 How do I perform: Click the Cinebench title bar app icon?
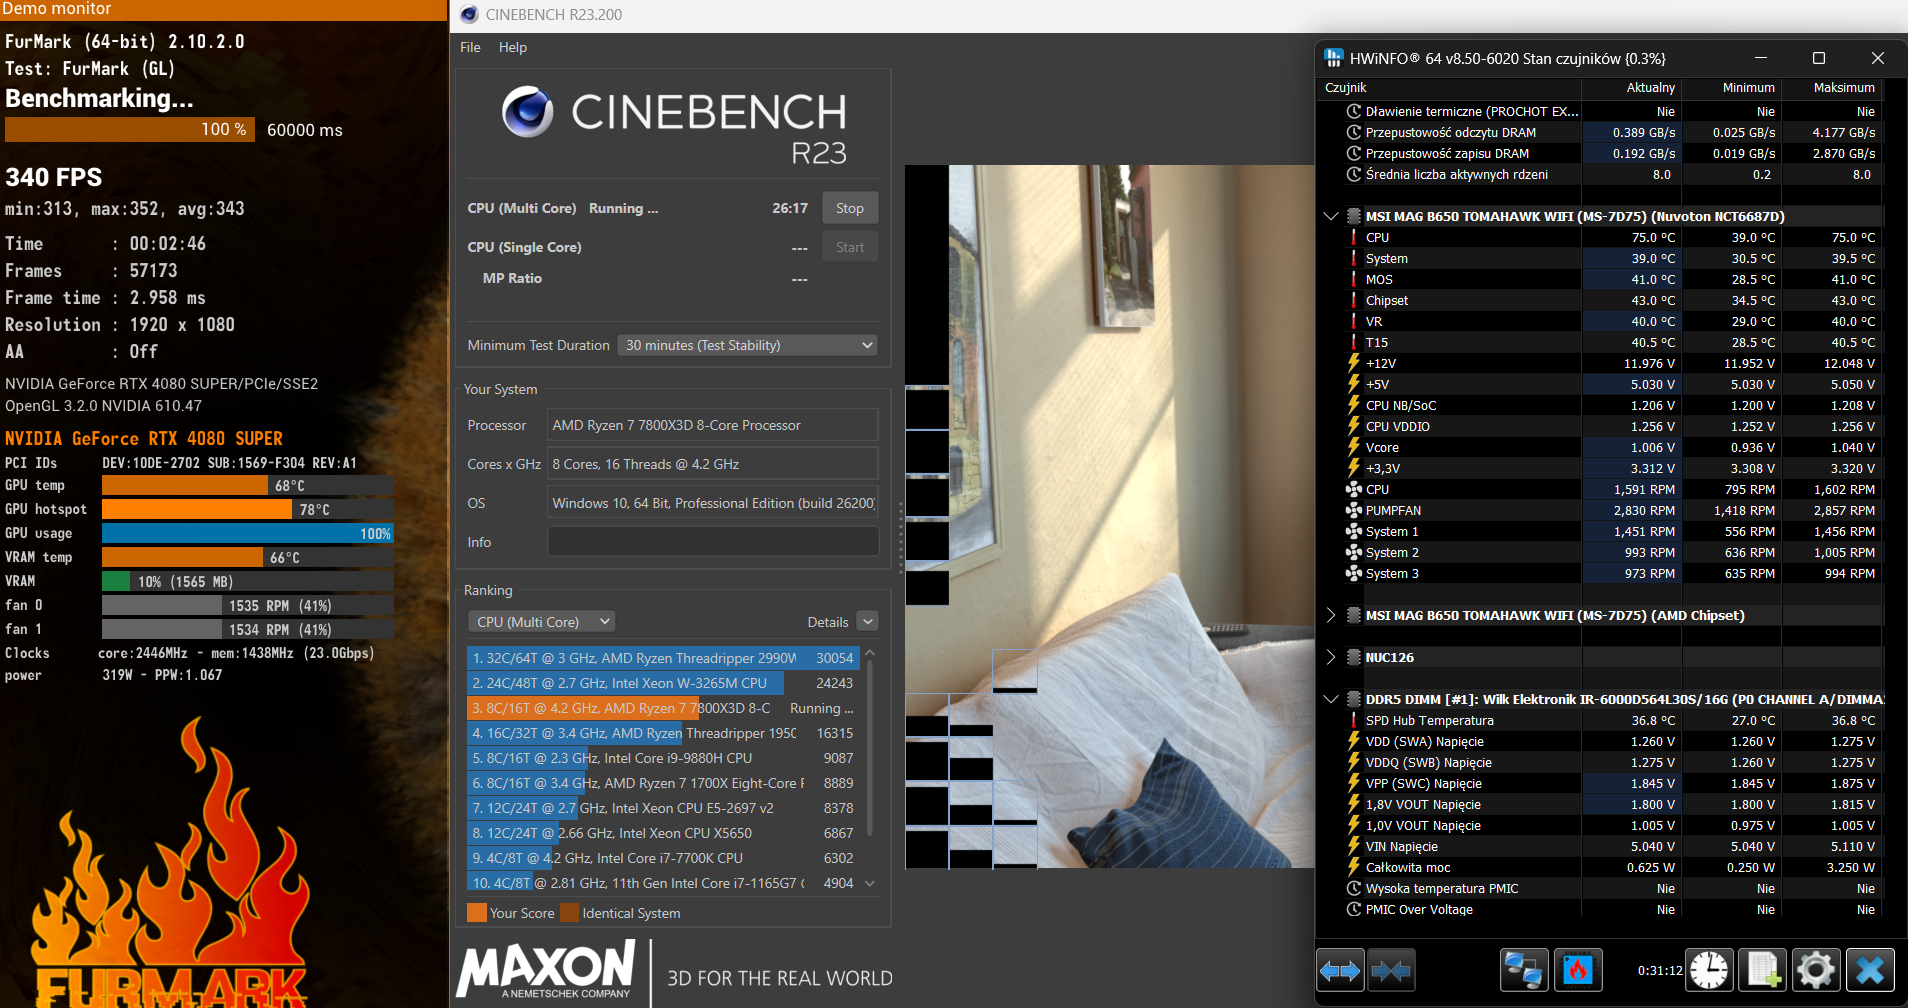469,14
